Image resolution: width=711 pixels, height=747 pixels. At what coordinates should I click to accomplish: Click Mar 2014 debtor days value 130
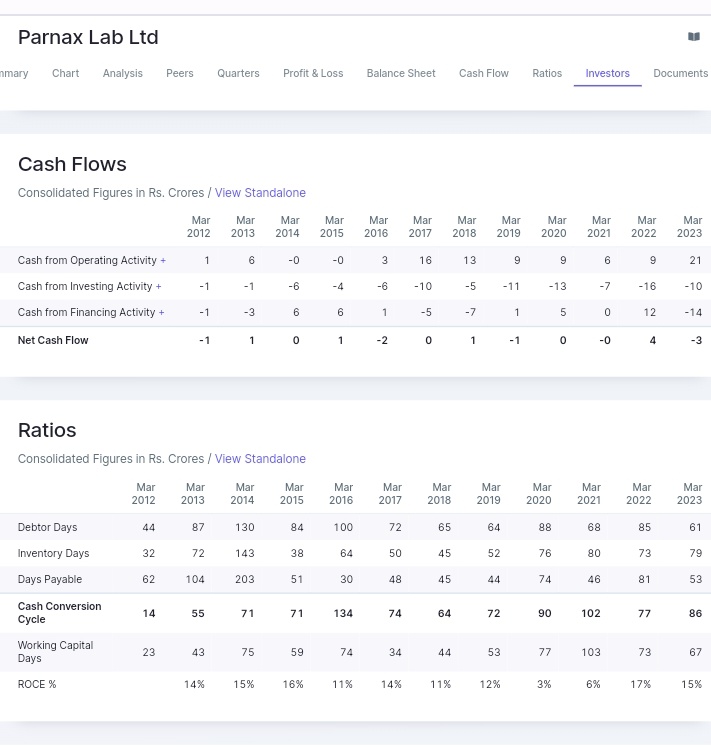[245, 527]
